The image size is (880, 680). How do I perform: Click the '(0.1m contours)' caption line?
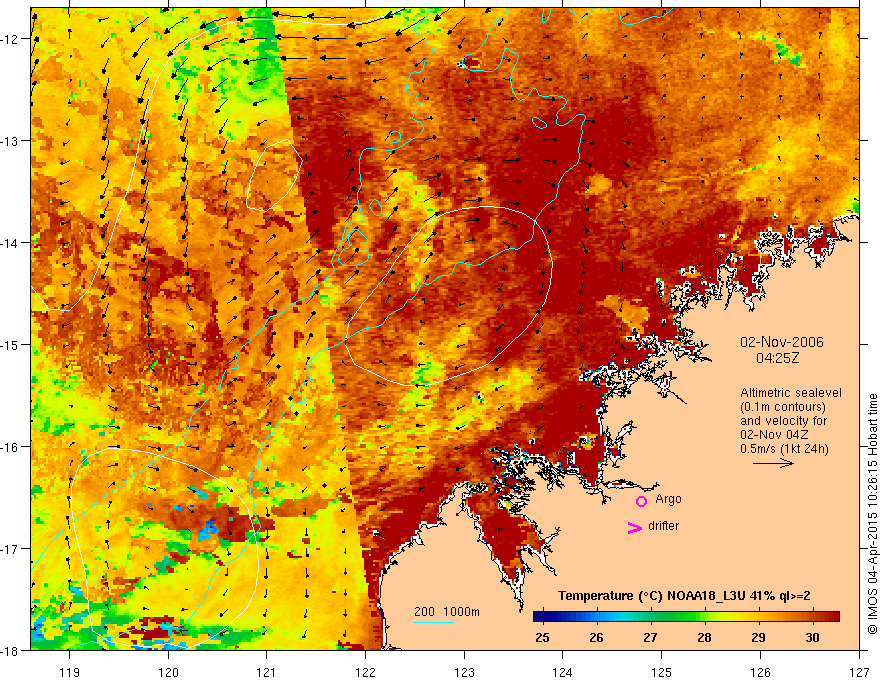pos(783,407)
